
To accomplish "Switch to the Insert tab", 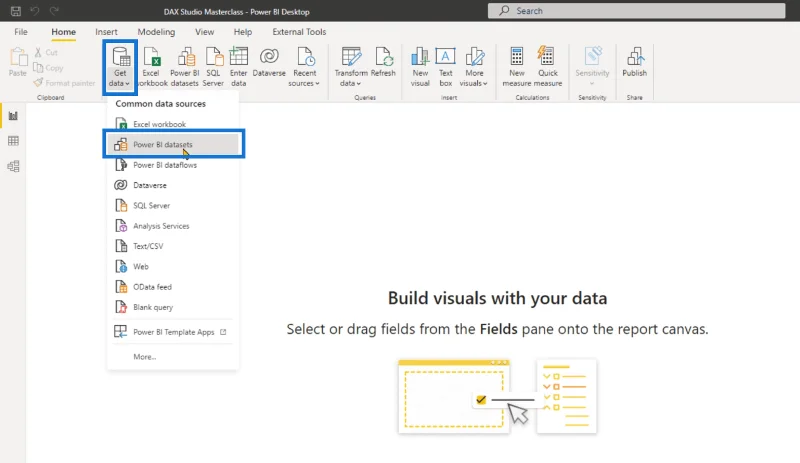I will coord(106,32).
